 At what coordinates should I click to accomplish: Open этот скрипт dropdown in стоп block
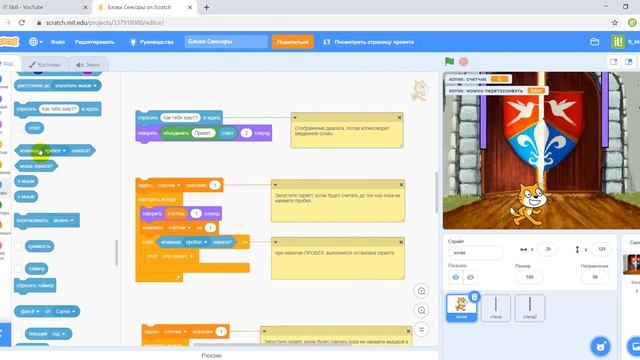coord(177,256)
